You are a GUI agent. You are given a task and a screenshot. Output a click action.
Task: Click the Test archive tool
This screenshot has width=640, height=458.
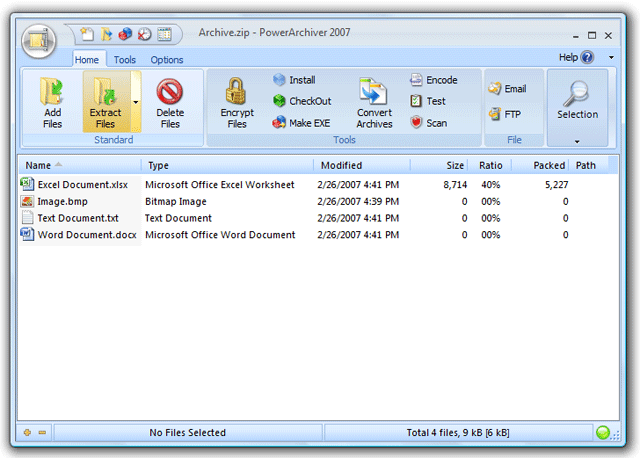point(427,101)
